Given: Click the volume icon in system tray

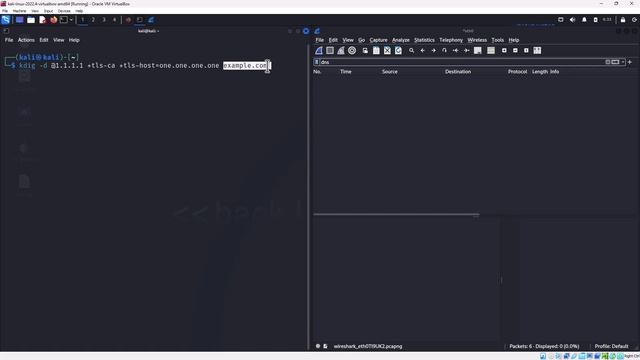Looking at the screenshot, I should (572, 20).
